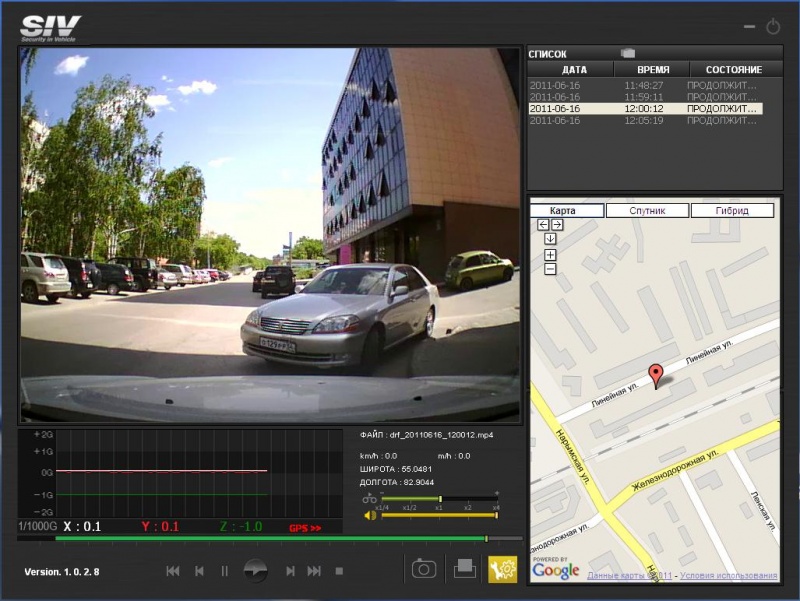Set playback speed slider to x2

468,498
